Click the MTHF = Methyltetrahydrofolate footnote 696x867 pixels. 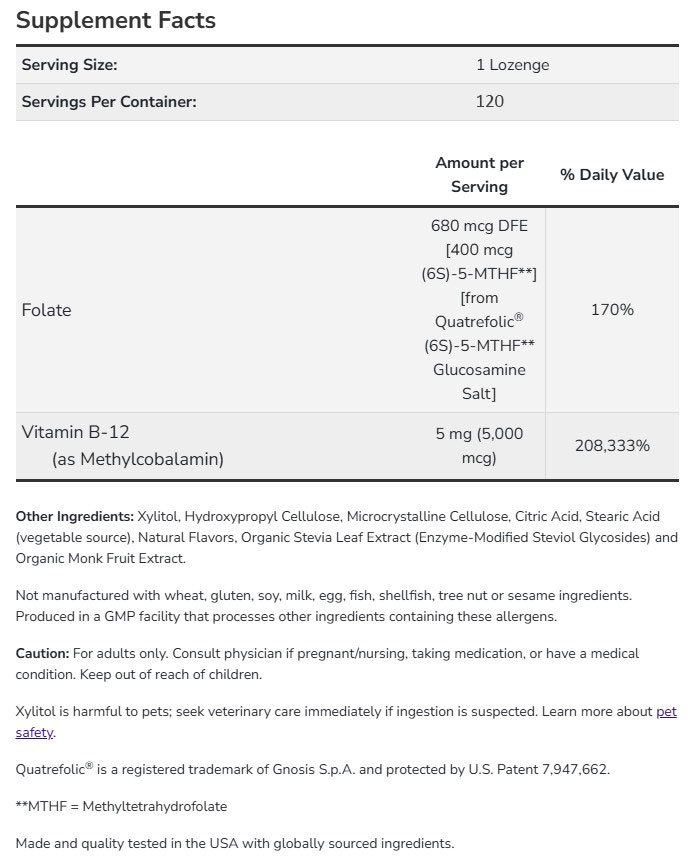[x=121, y=806]
